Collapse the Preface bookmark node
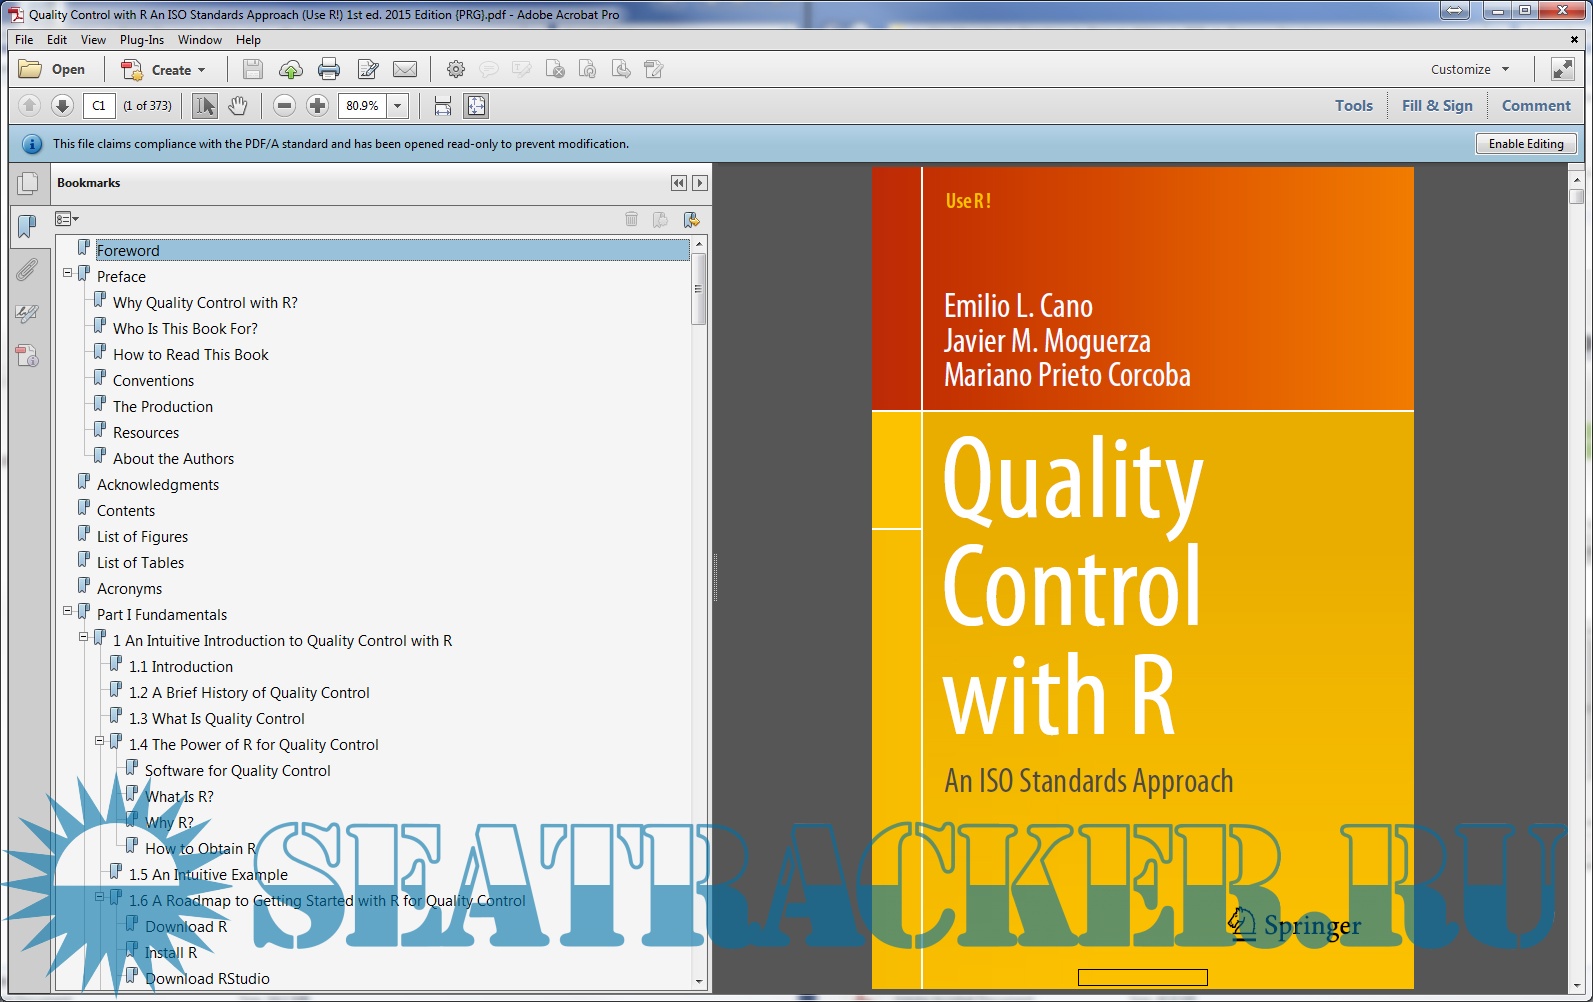The width and height of the screenshot is (1593, 1002). click(x=68, y=273)
